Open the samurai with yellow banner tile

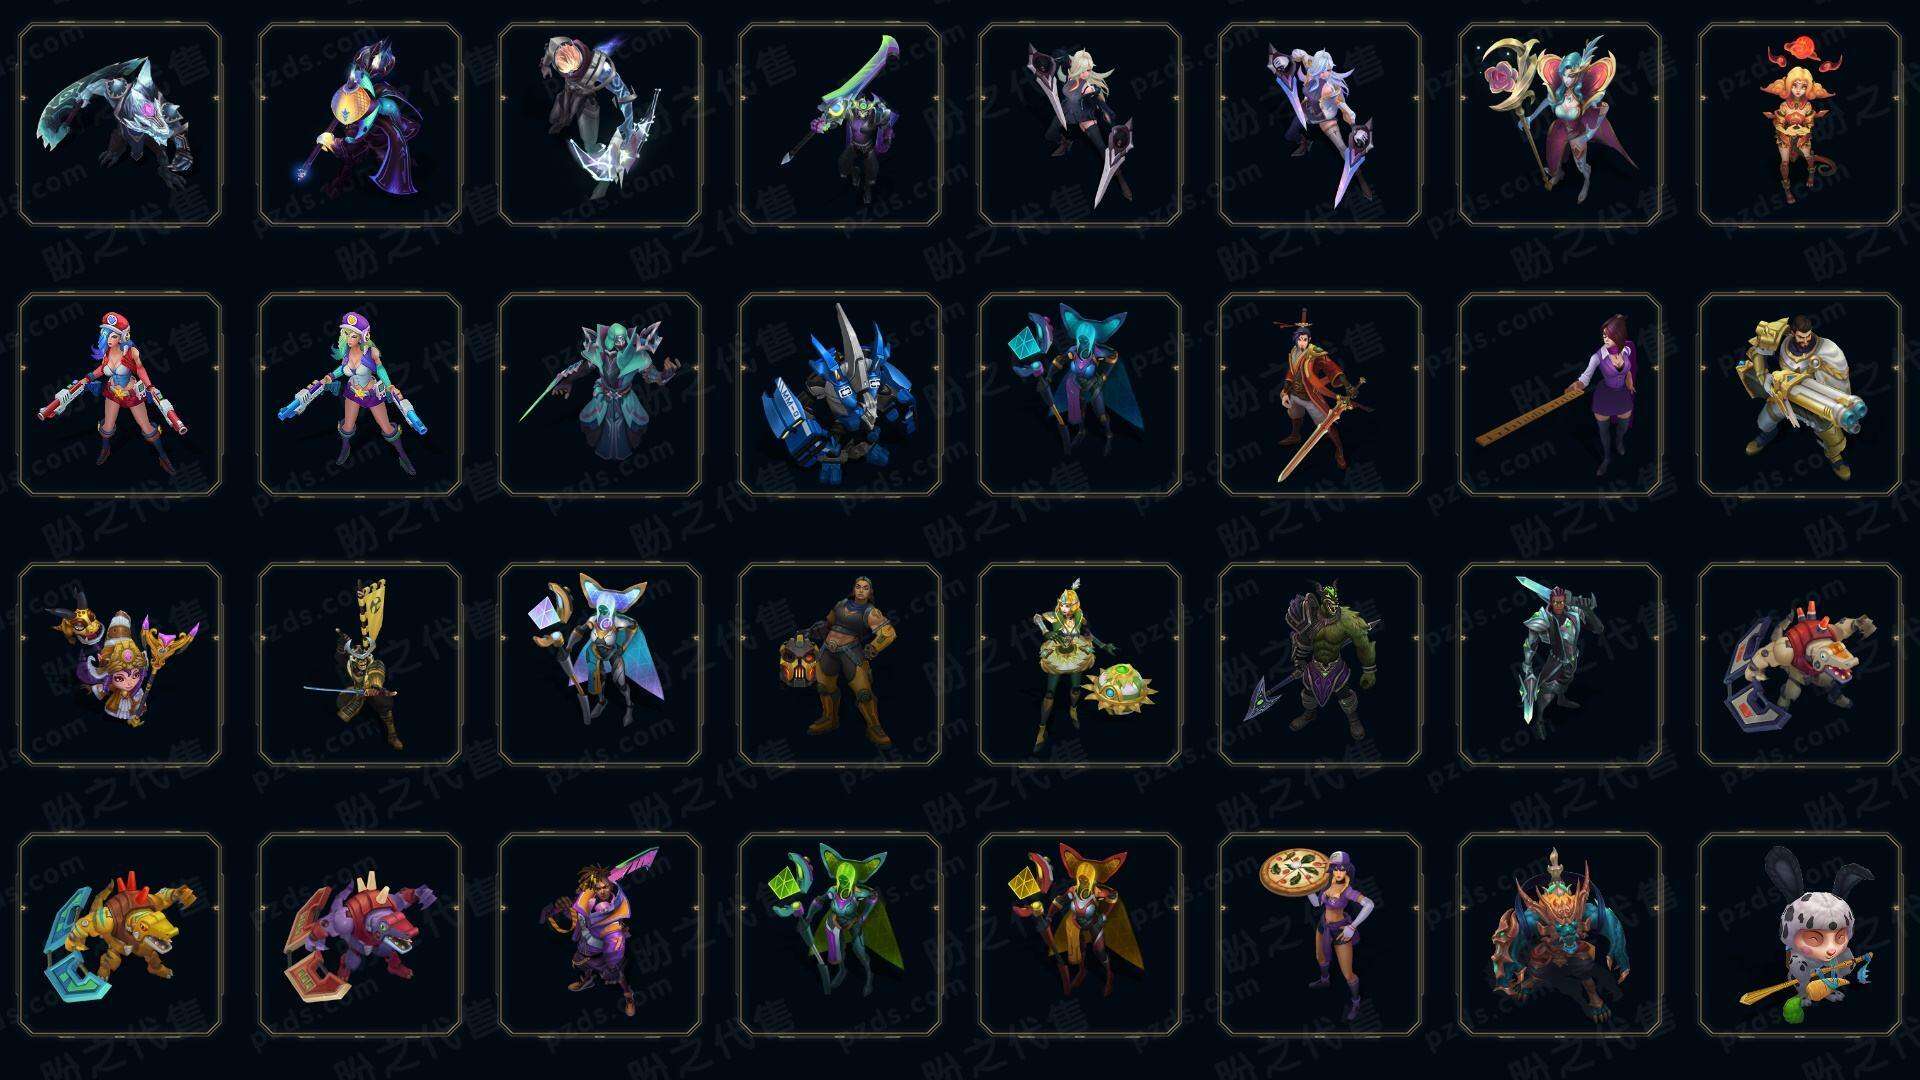pyautogui.click(x=360, y=664)
